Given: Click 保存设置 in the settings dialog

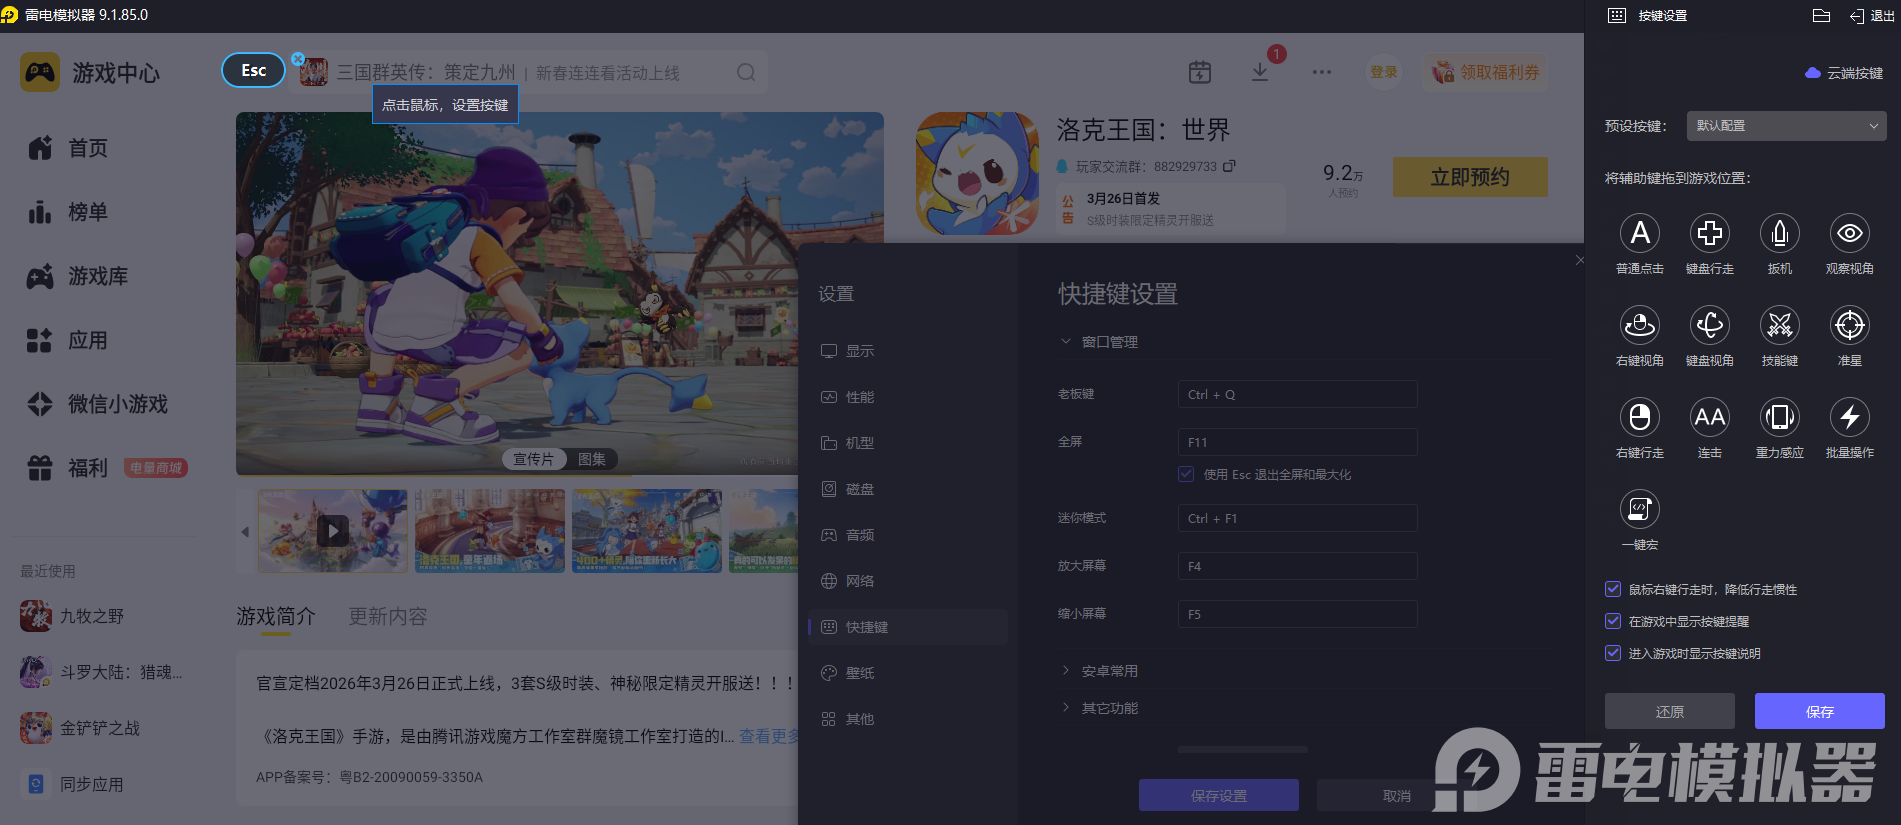Looking at the screenshot, I should coord(1219,795).
